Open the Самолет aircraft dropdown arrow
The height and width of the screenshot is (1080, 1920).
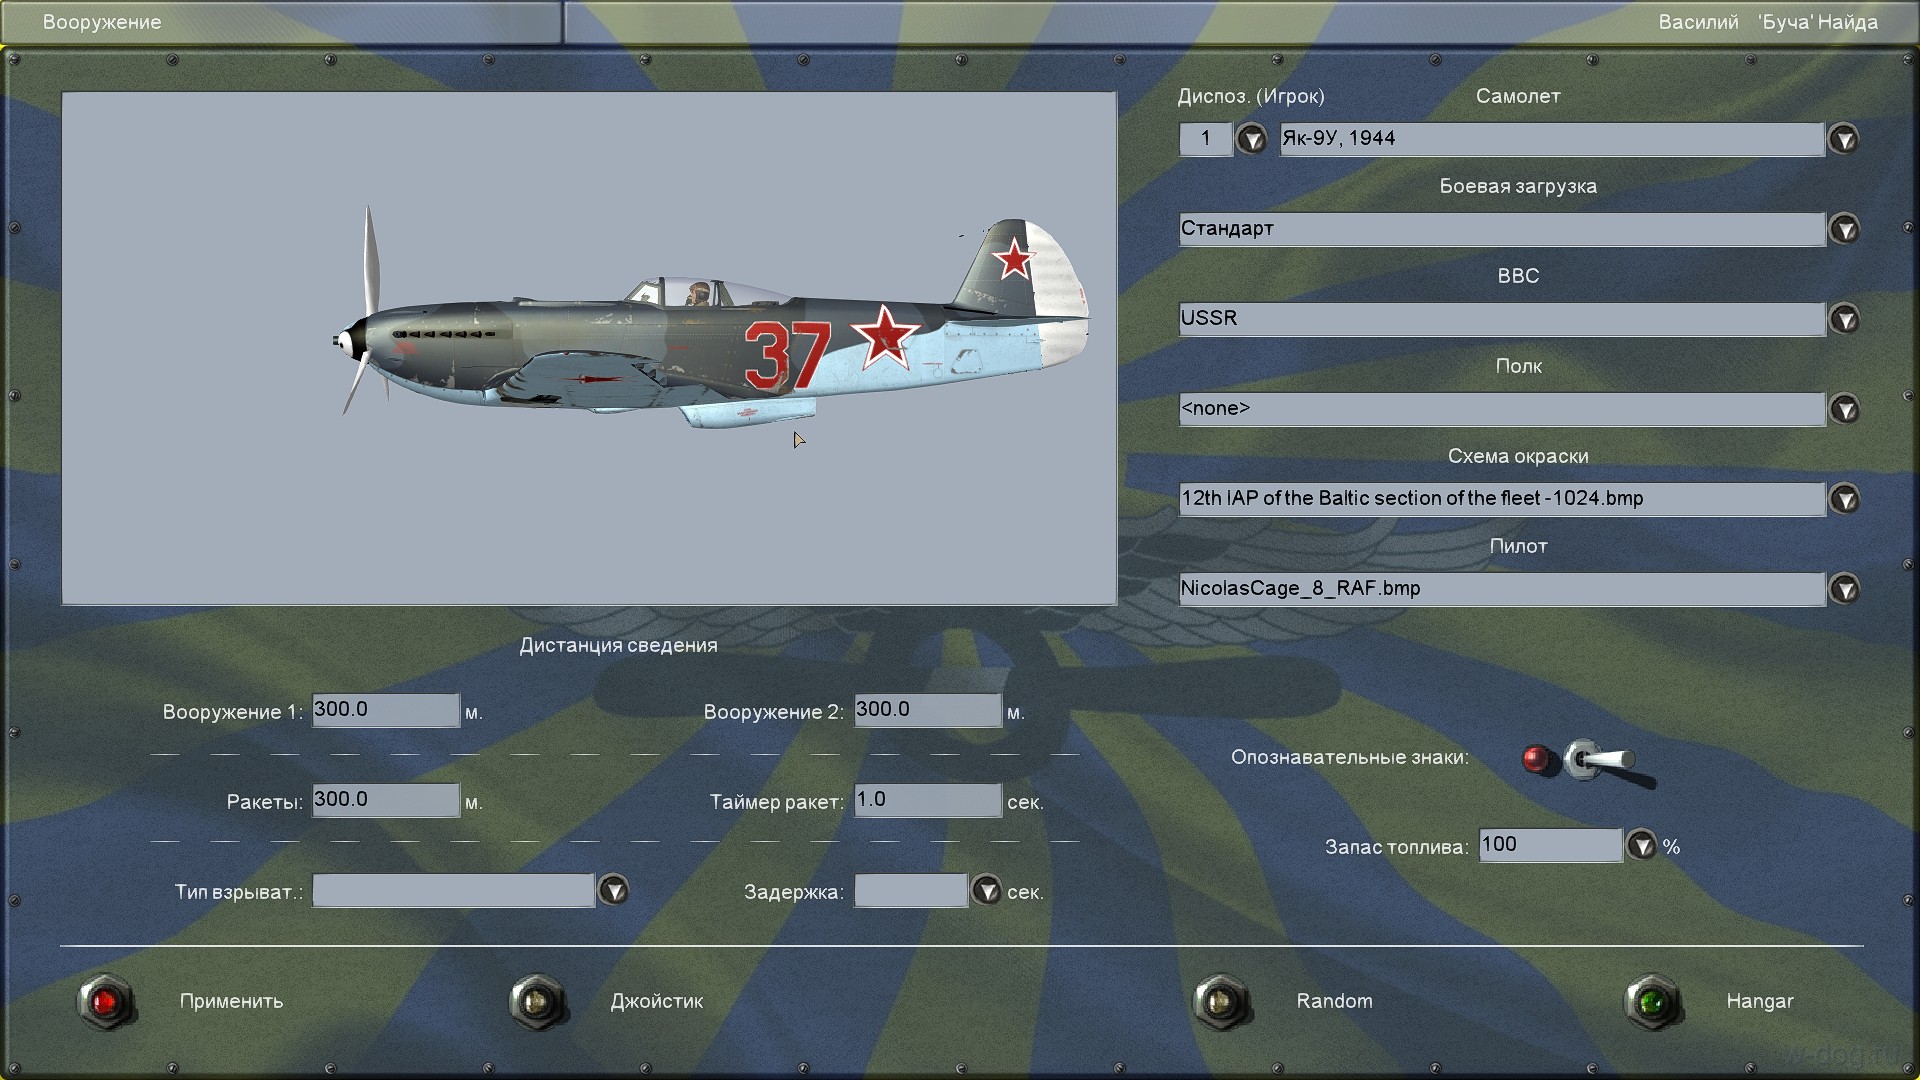point(1843,139)
